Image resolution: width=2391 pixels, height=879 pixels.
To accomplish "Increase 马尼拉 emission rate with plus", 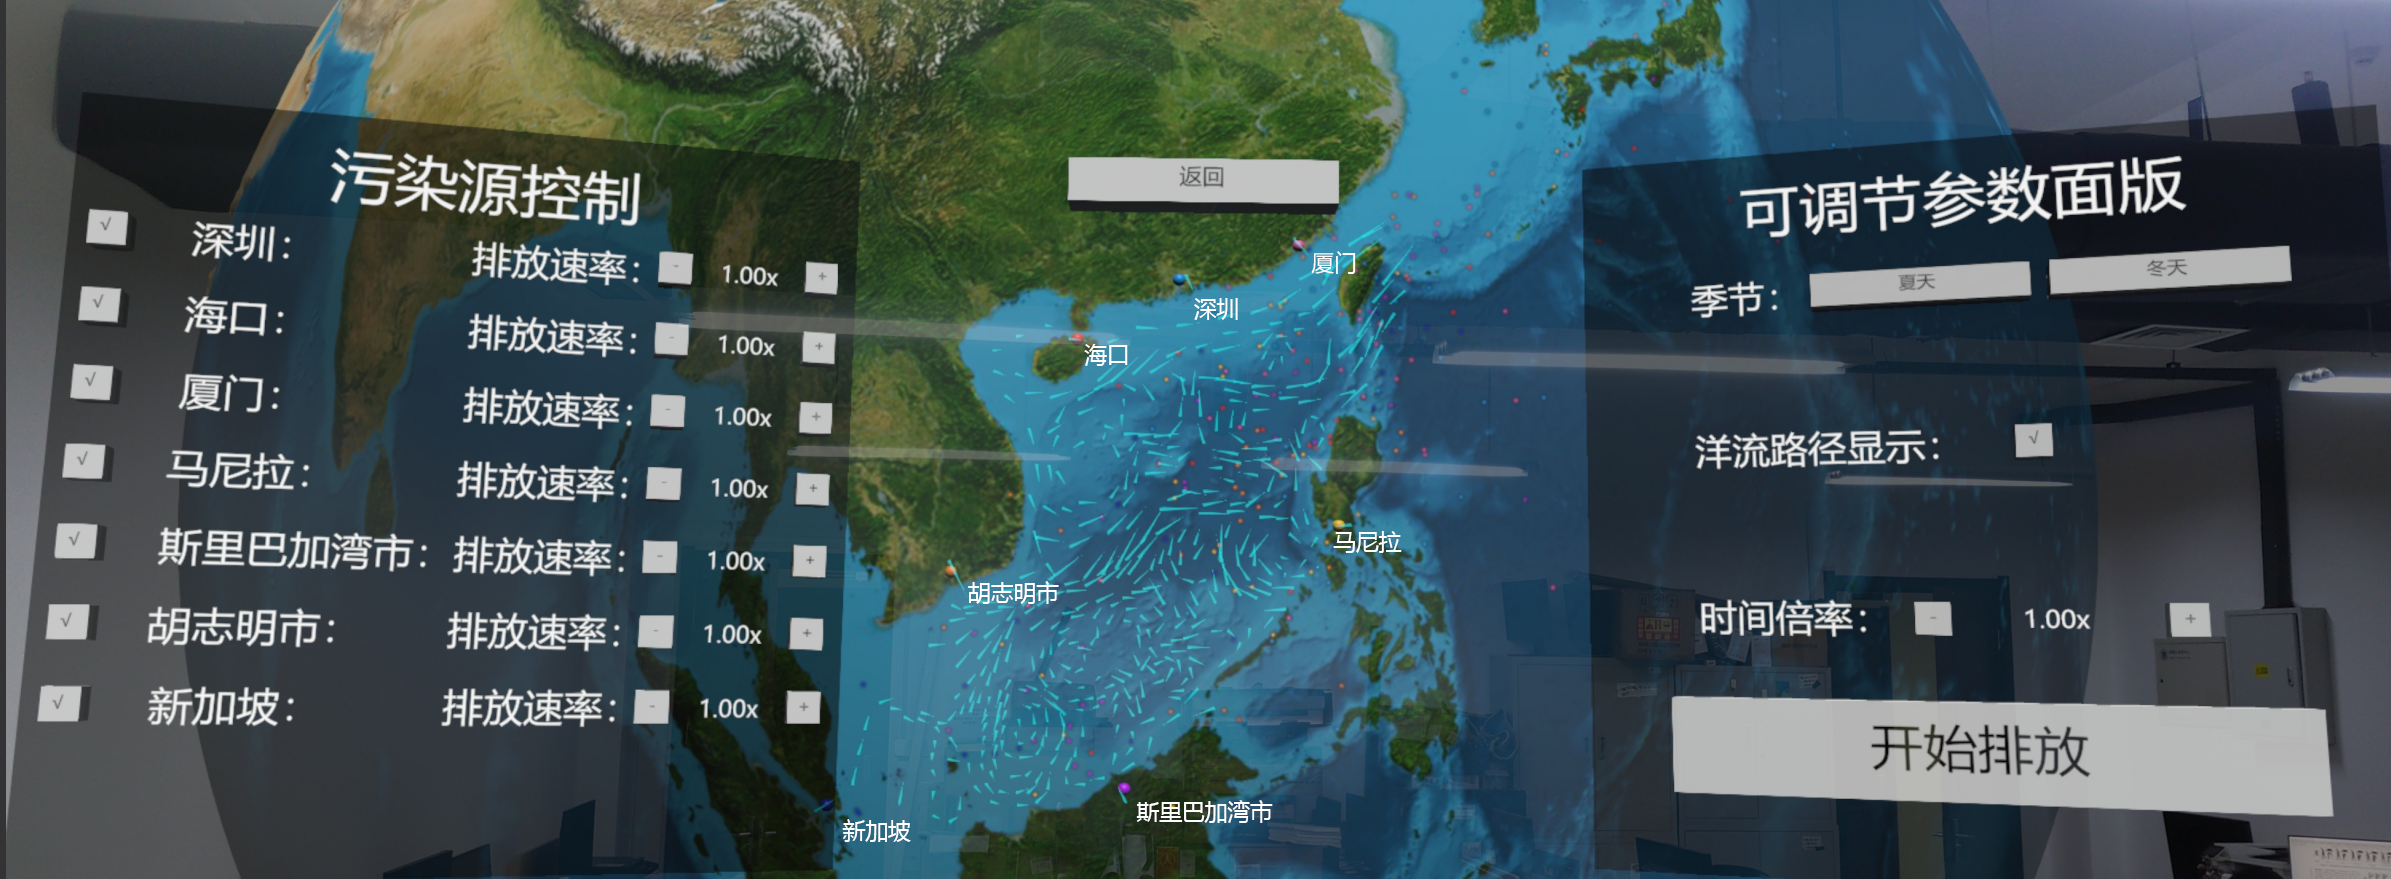I will [x=813, y=489].
